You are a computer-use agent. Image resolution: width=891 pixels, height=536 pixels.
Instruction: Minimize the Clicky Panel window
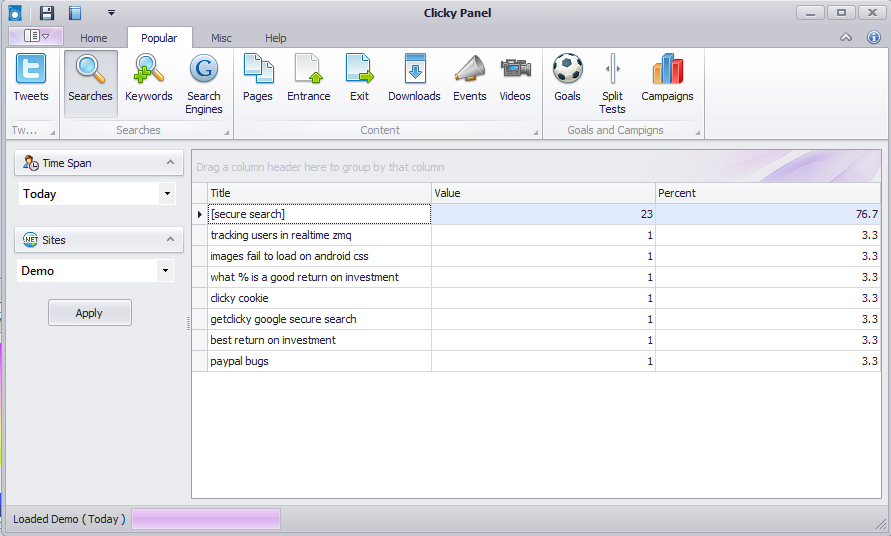coord(810,13)
